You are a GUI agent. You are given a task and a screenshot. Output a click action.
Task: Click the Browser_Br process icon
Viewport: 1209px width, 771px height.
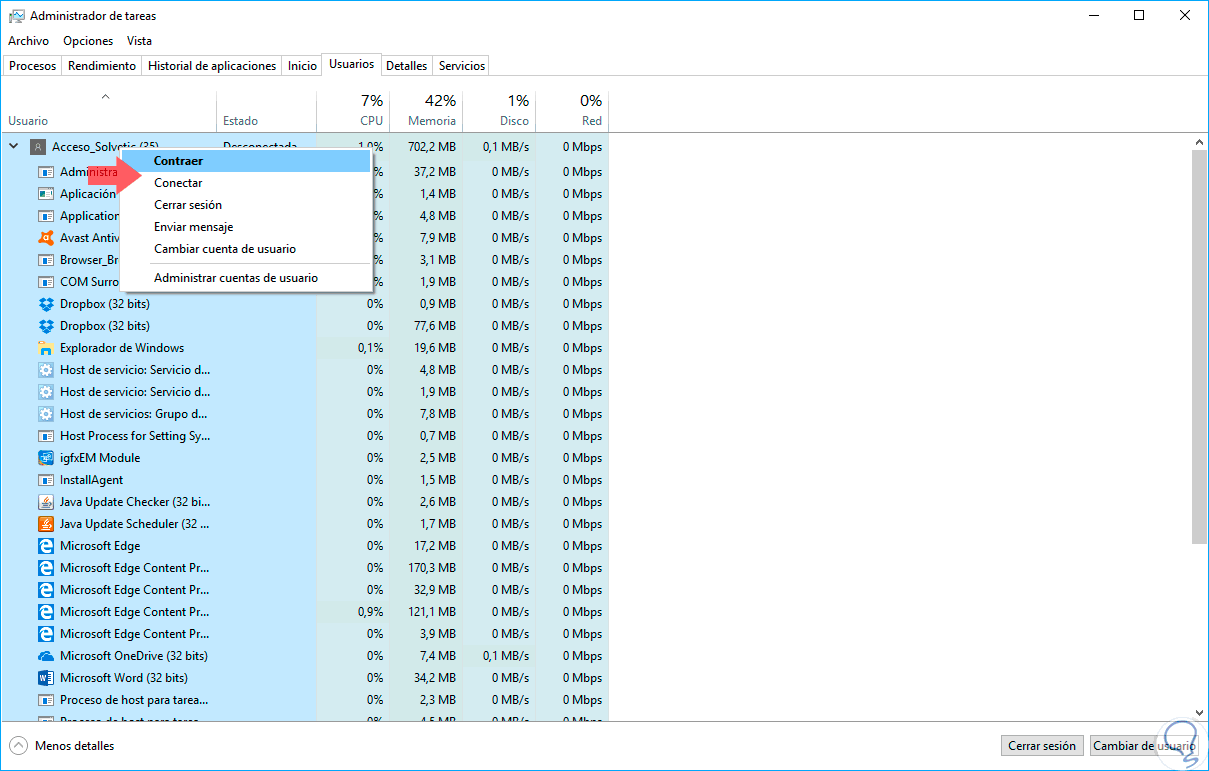pyautogui.click(x=45, y=260)
